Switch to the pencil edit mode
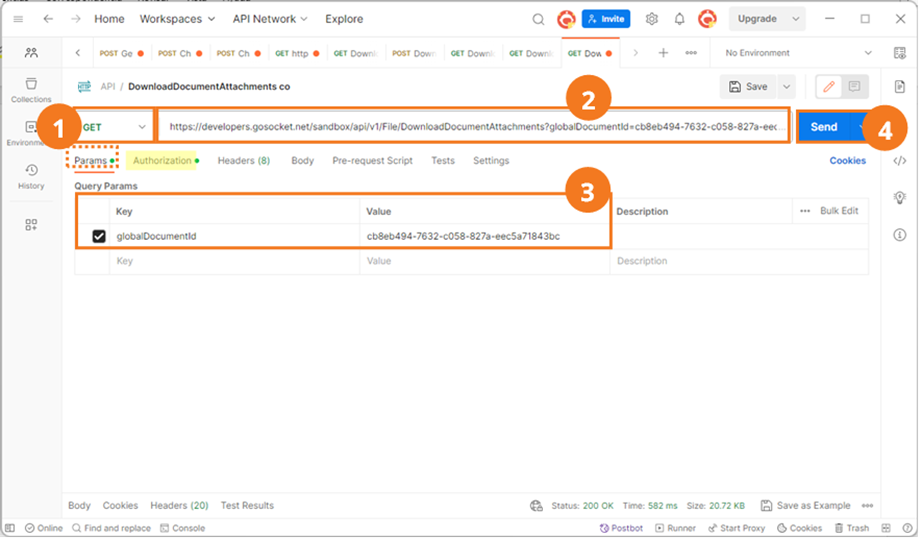The image size is (922, 538). [x=829, y=87]
